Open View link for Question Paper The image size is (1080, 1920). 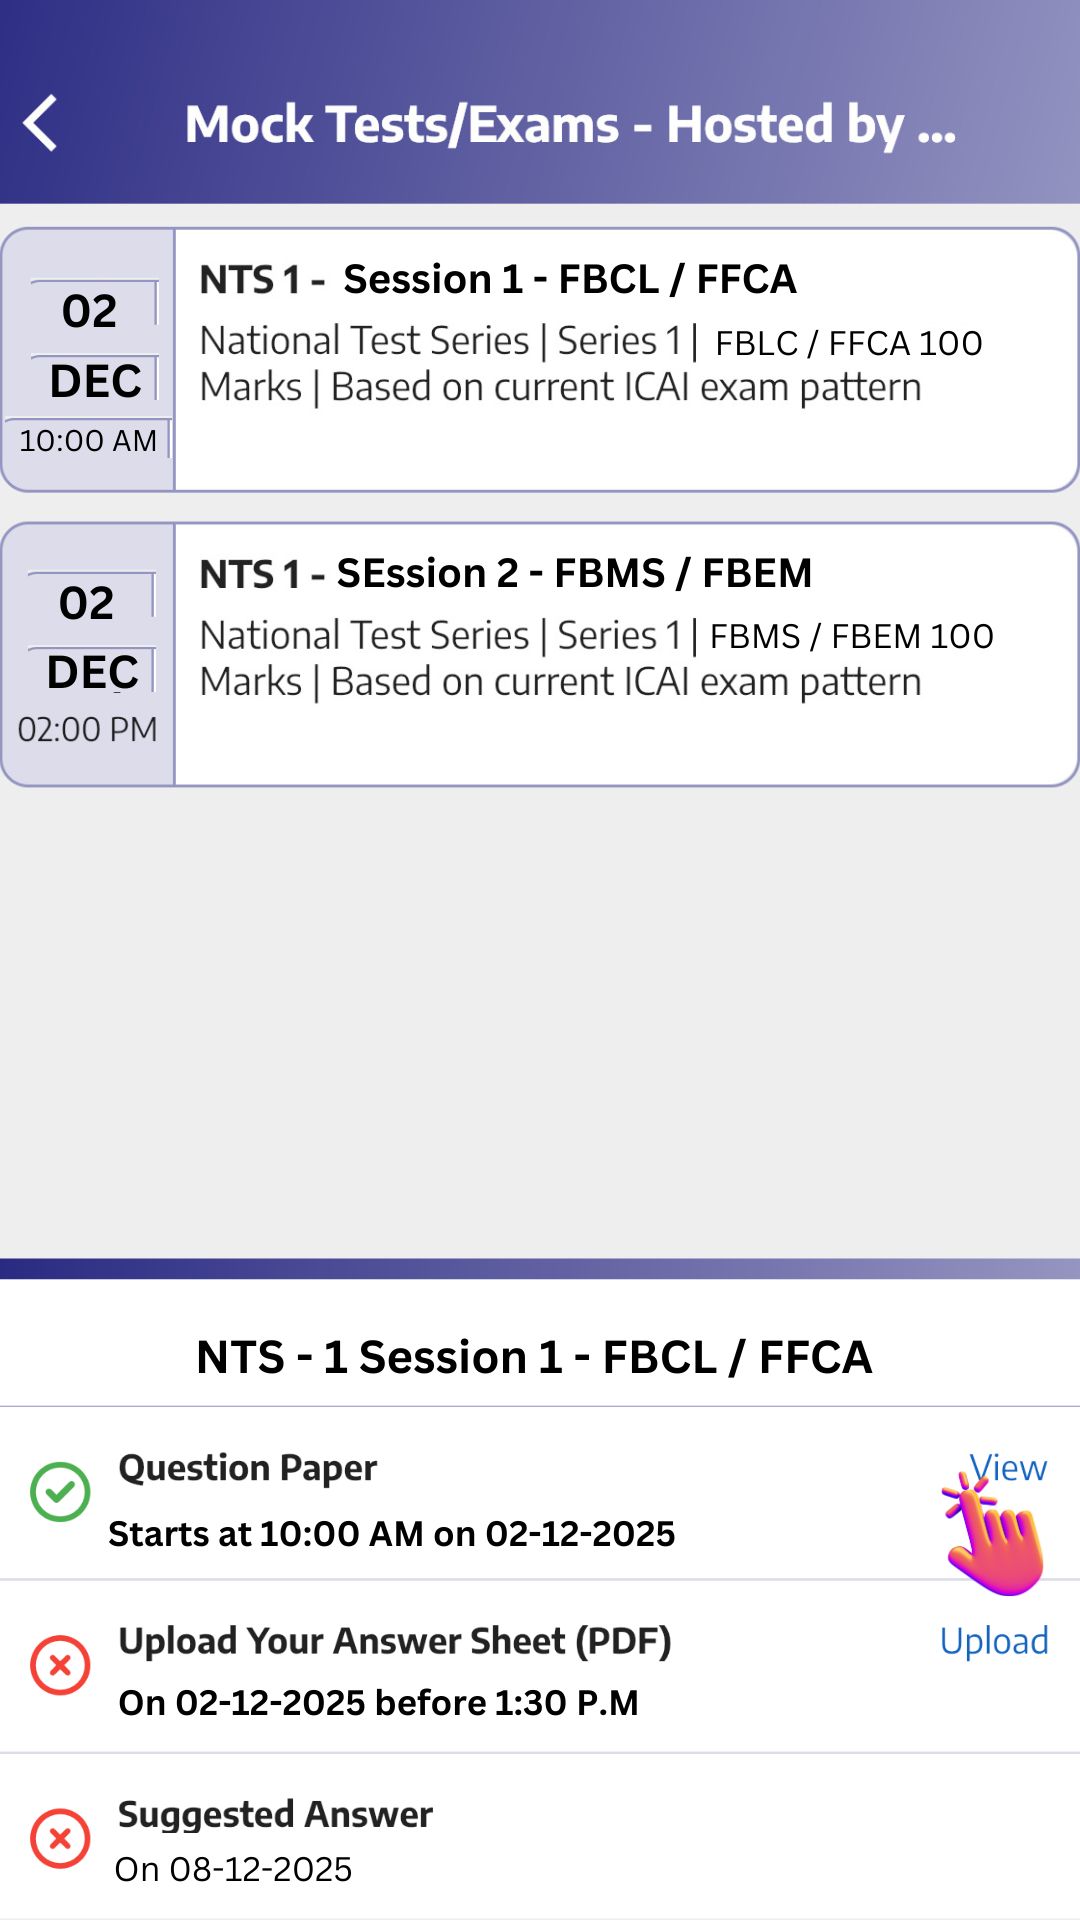1008,1467
